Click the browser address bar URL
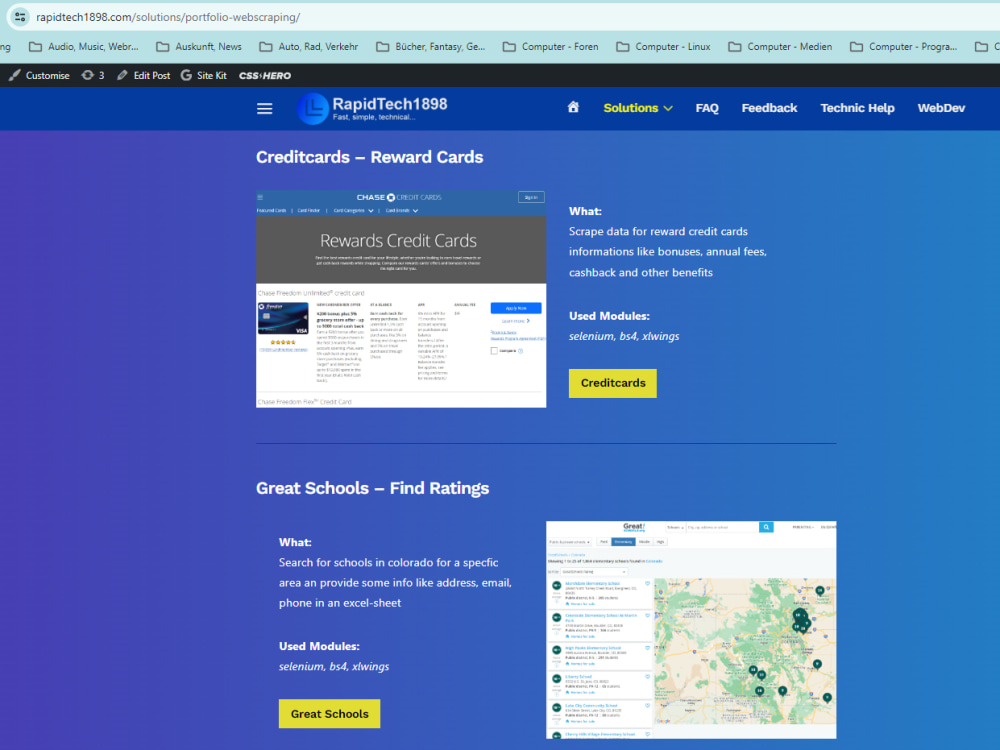The height and width of the screenshot is (750, 1000). (x=168, y=17)
